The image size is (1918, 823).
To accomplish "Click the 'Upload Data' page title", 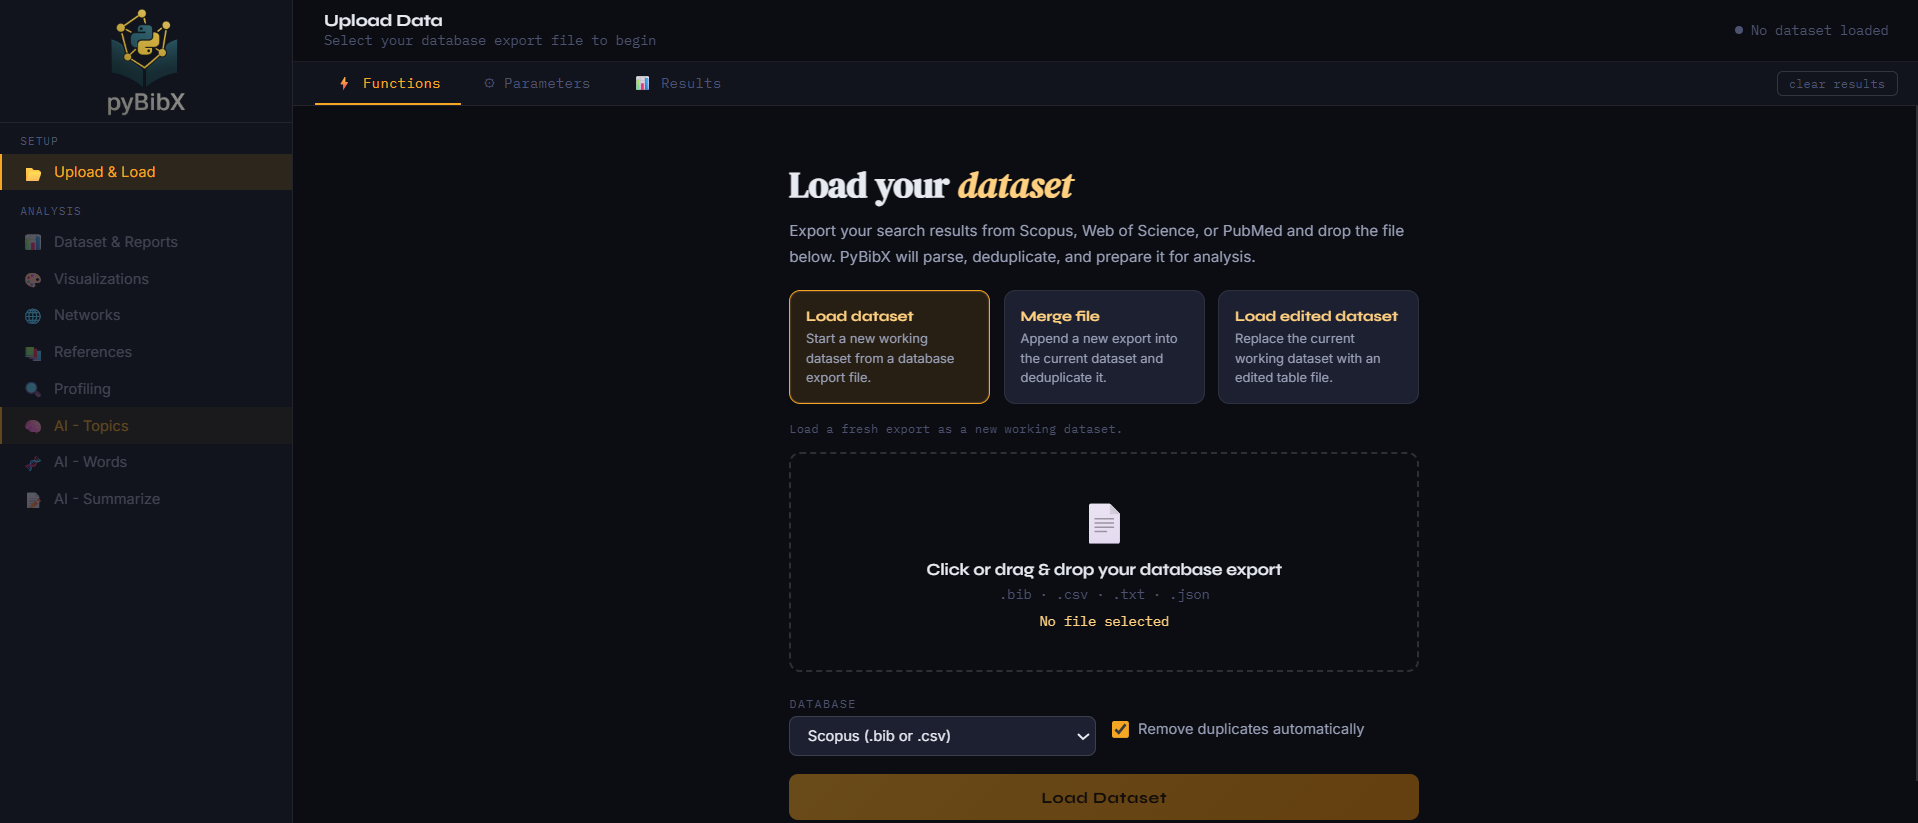I will click(383, 20).
